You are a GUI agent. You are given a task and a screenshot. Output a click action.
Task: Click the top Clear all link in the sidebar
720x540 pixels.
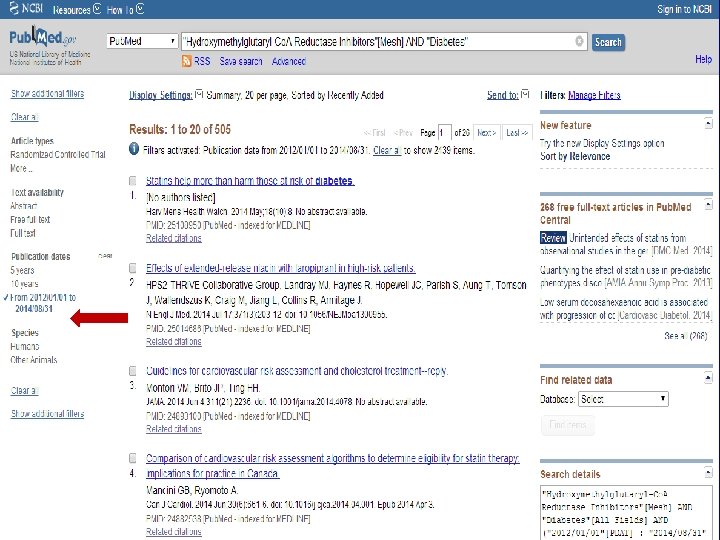pos(24,117)
